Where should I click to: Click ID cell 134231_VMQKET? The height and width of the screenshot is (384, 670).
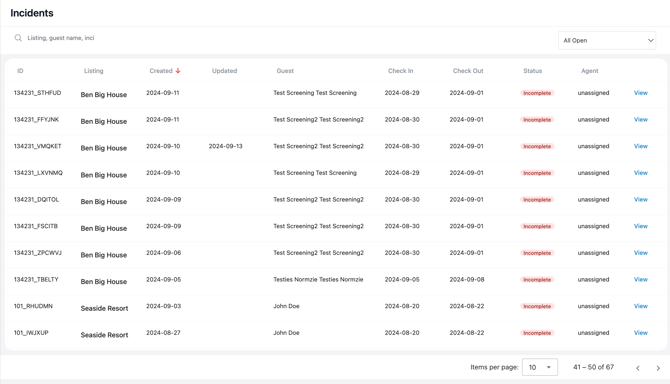pos(37,146)
